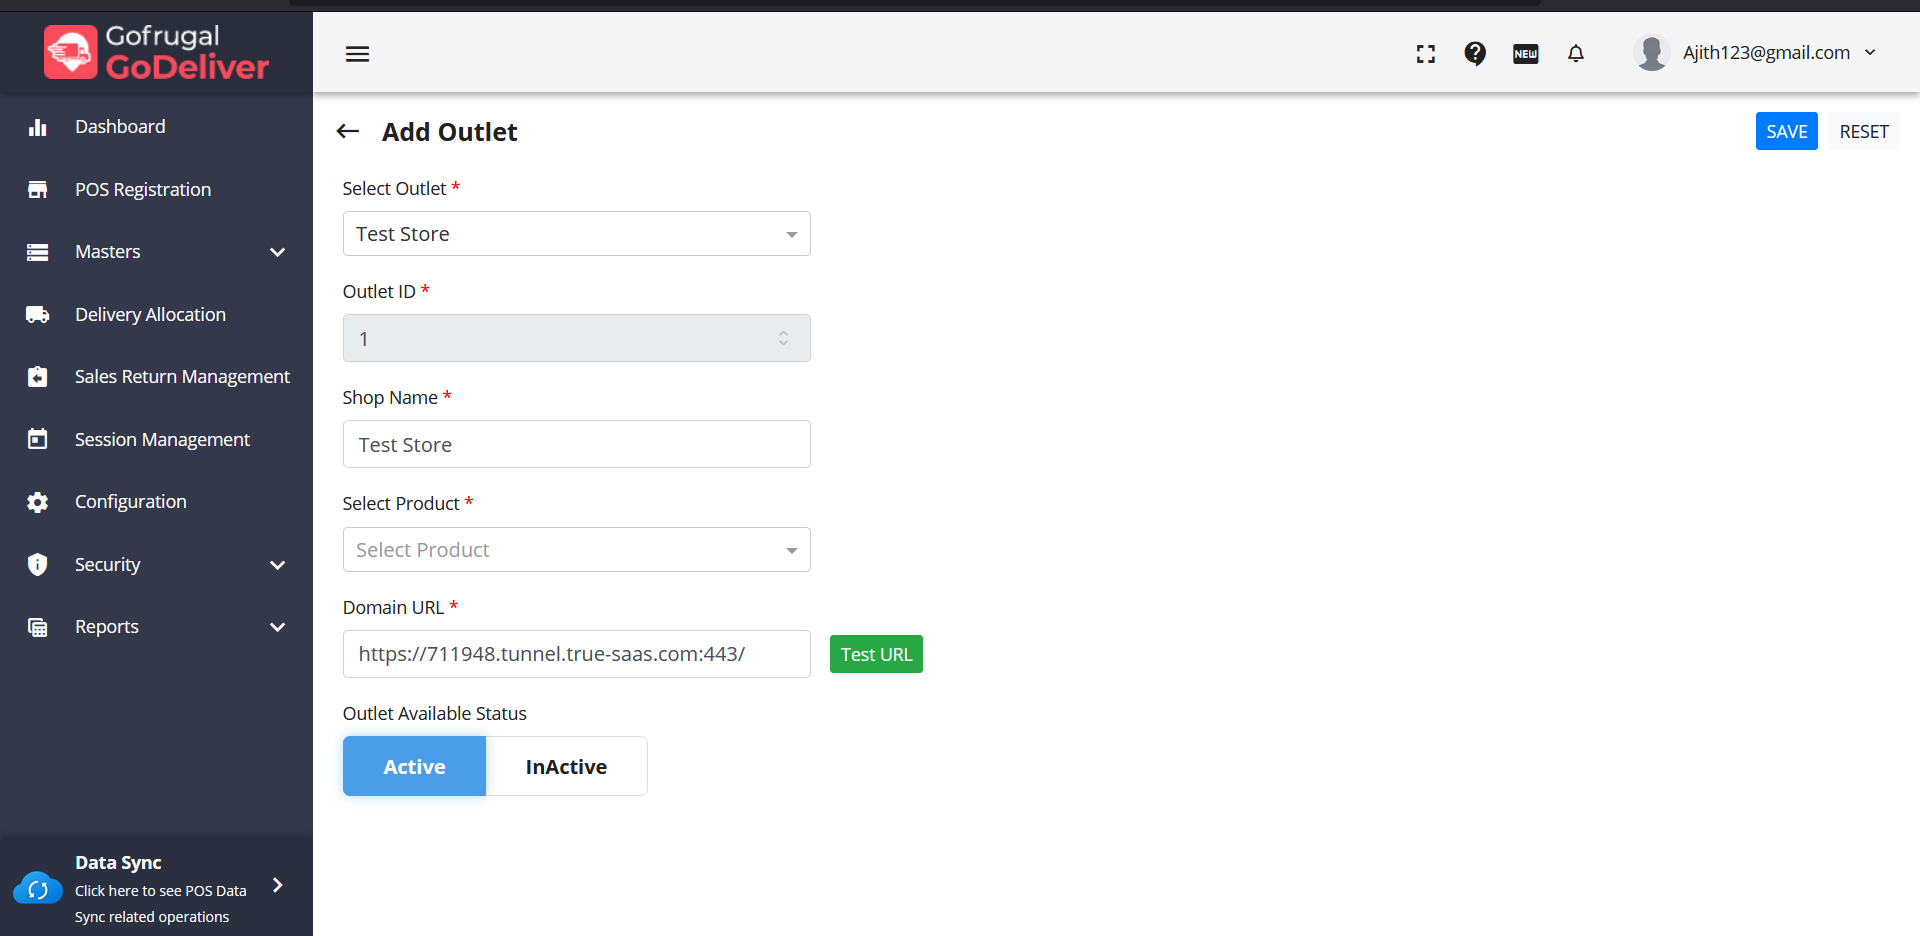The width and height of the screenshot is (1920, 936).
Task: Click the back arrow beside Add Outlet
Action: [x=348, y=131]
